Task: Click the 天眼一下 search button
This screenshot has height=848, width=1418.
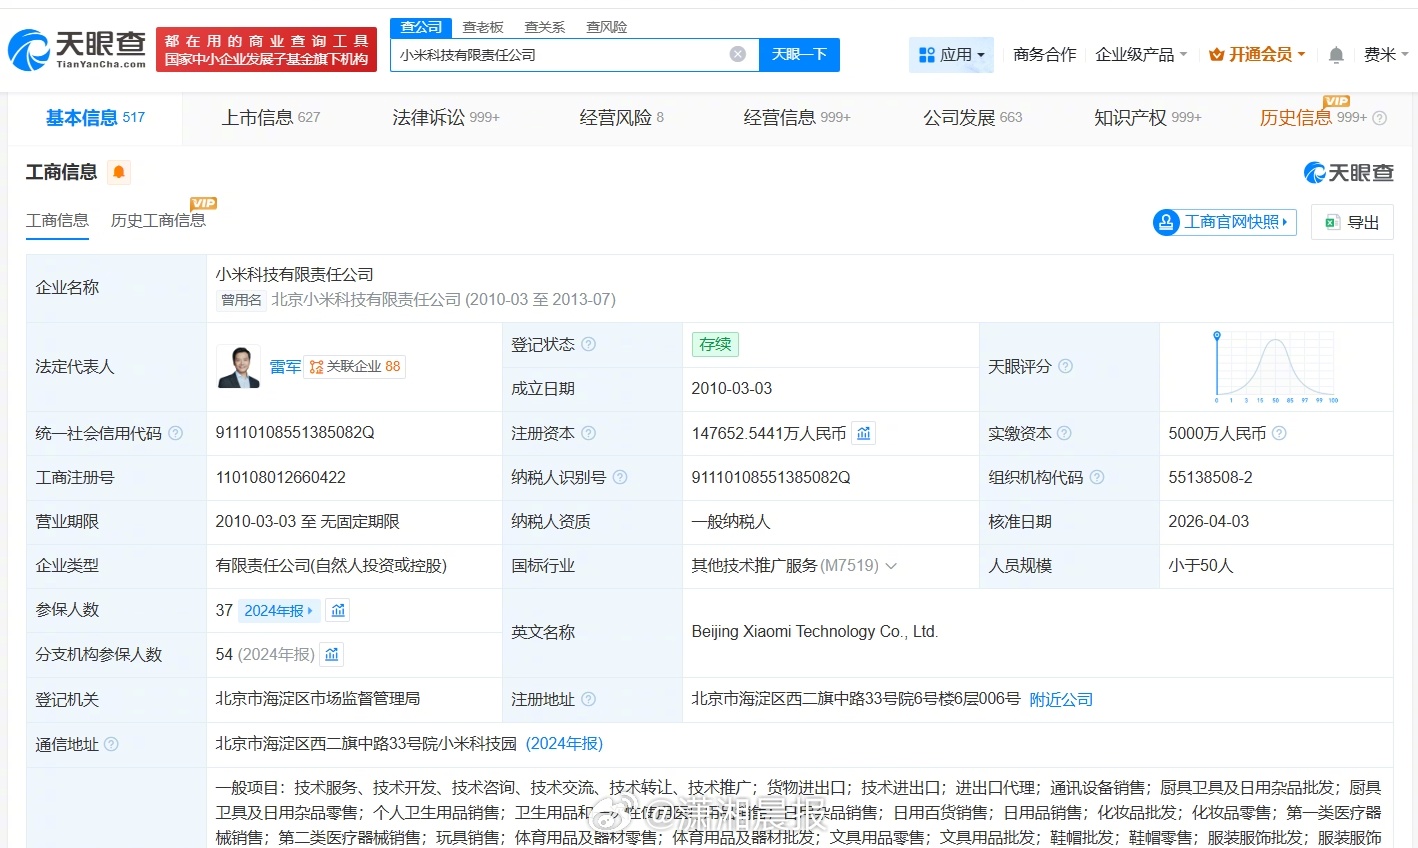Action: (x=799, y=55)
